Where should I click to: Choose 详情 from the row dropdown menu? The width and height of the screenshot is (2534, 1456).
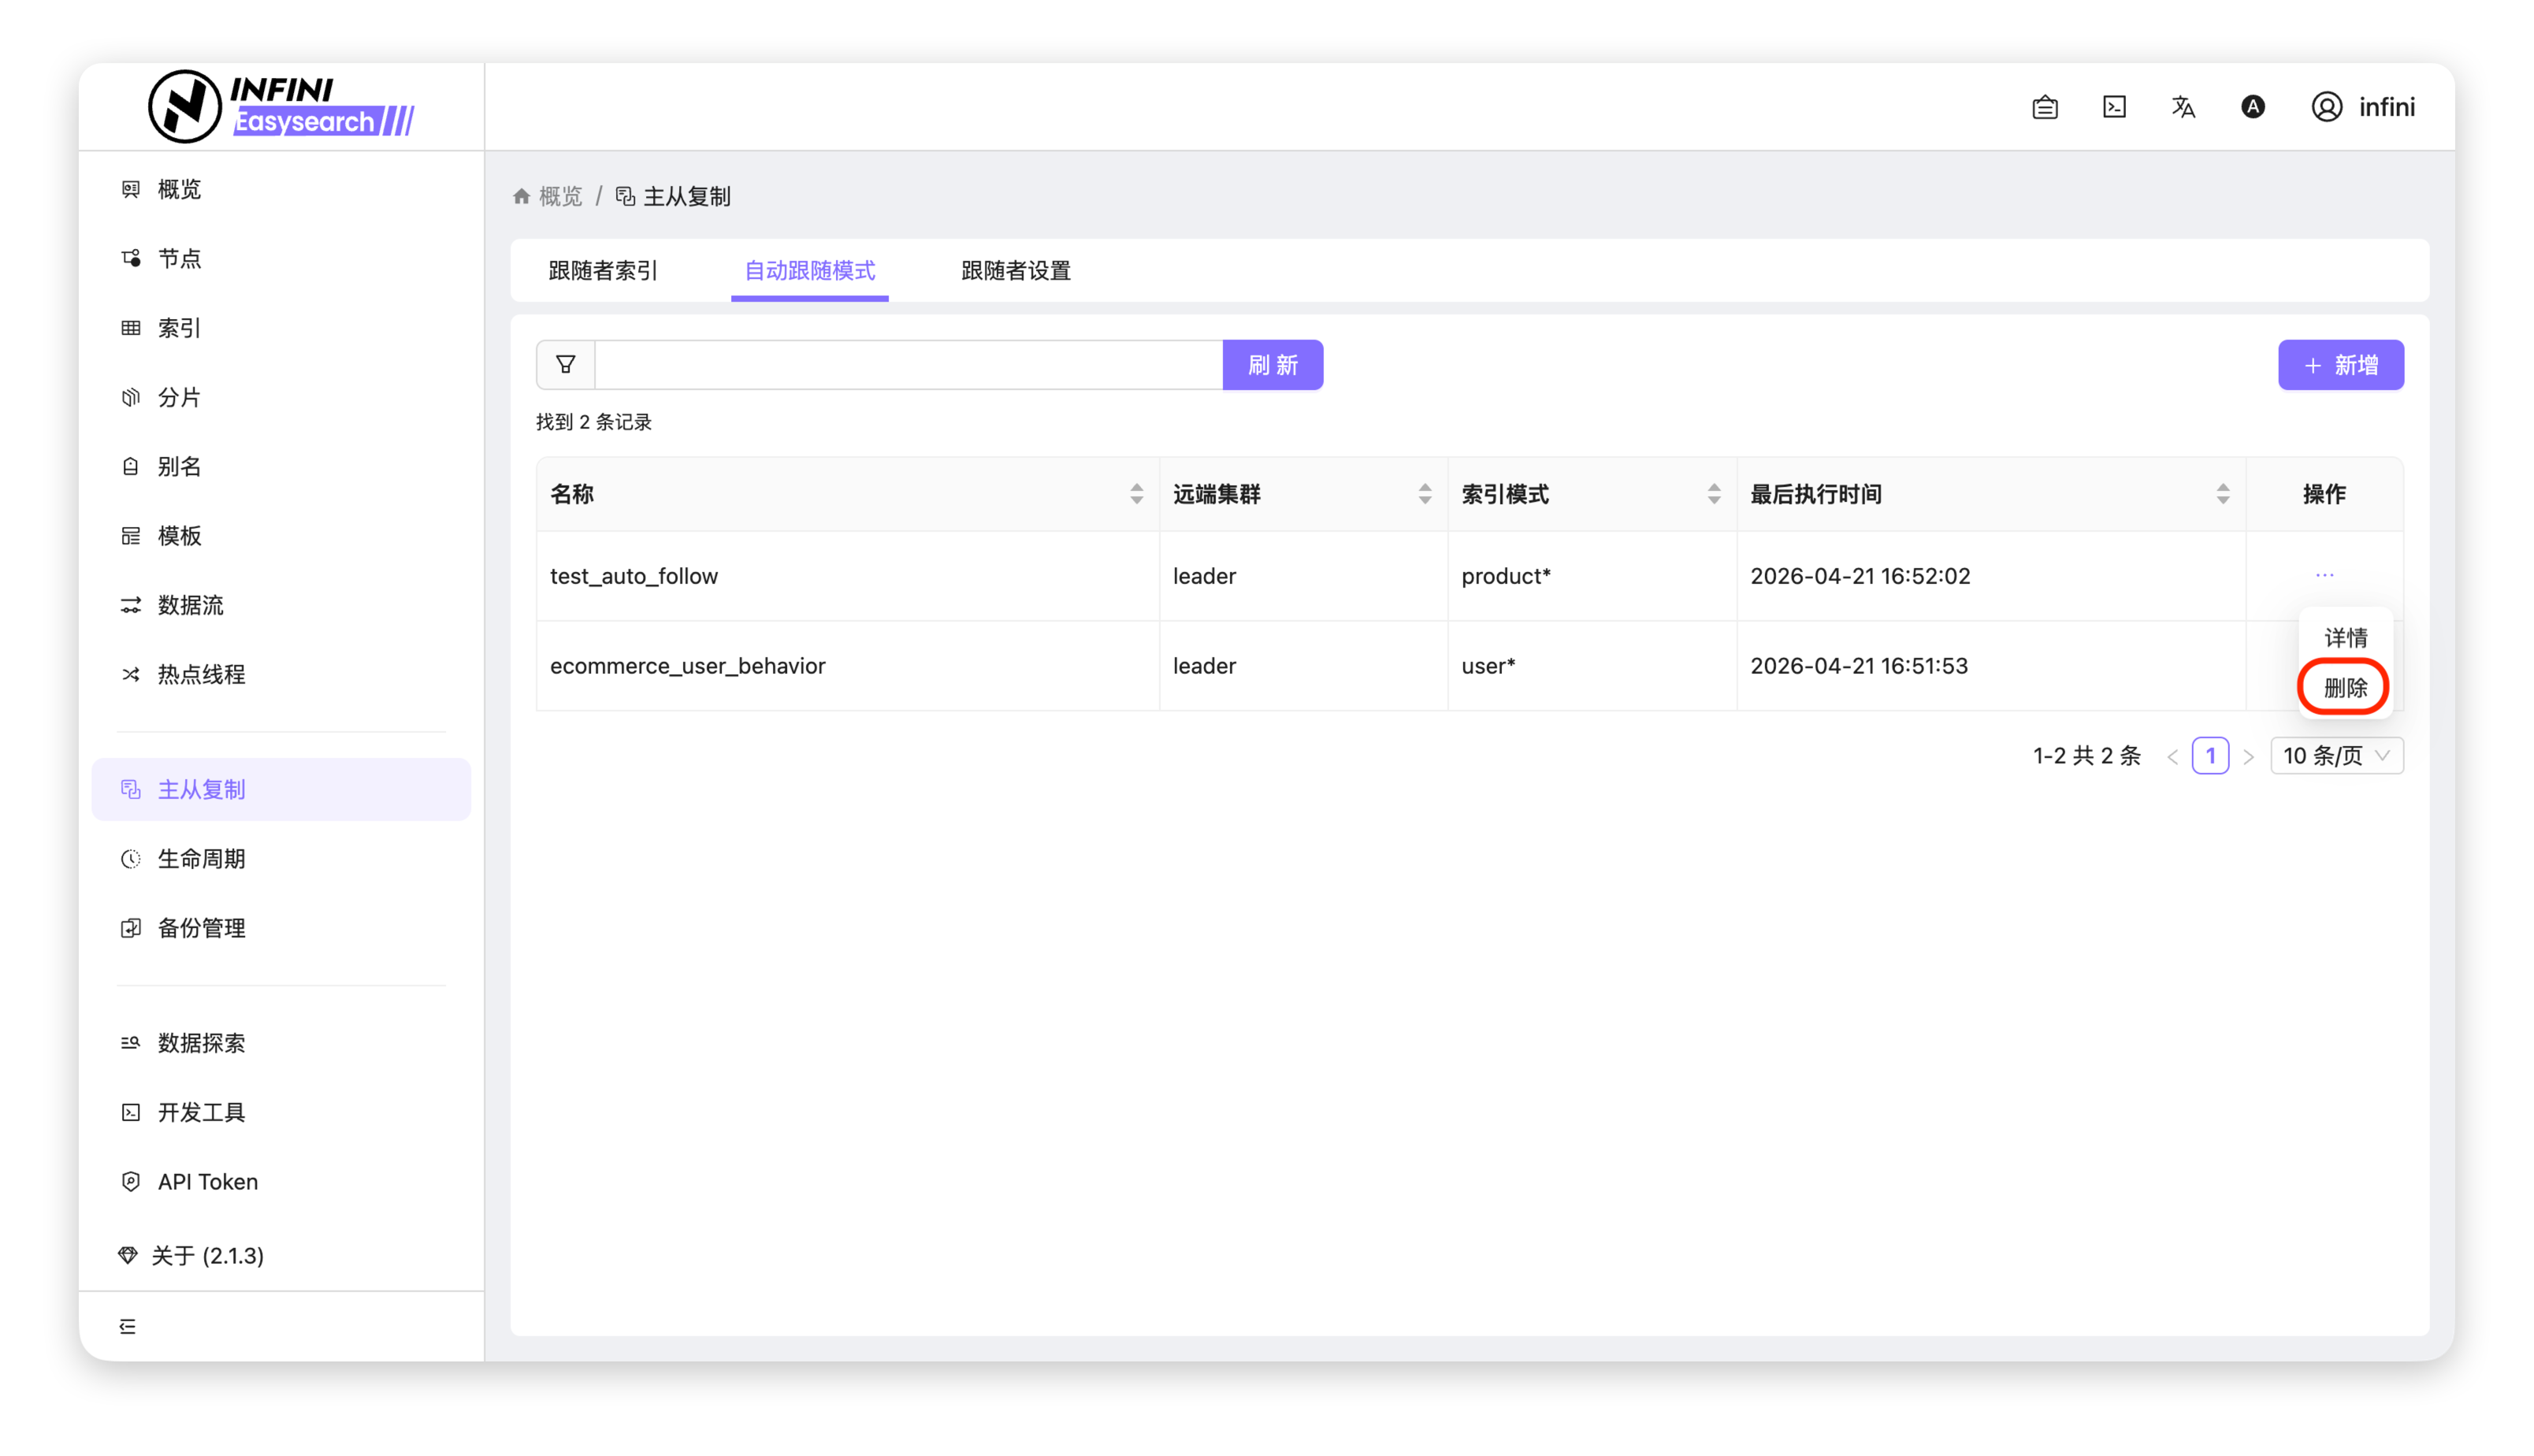click(x=2344, y=637)
